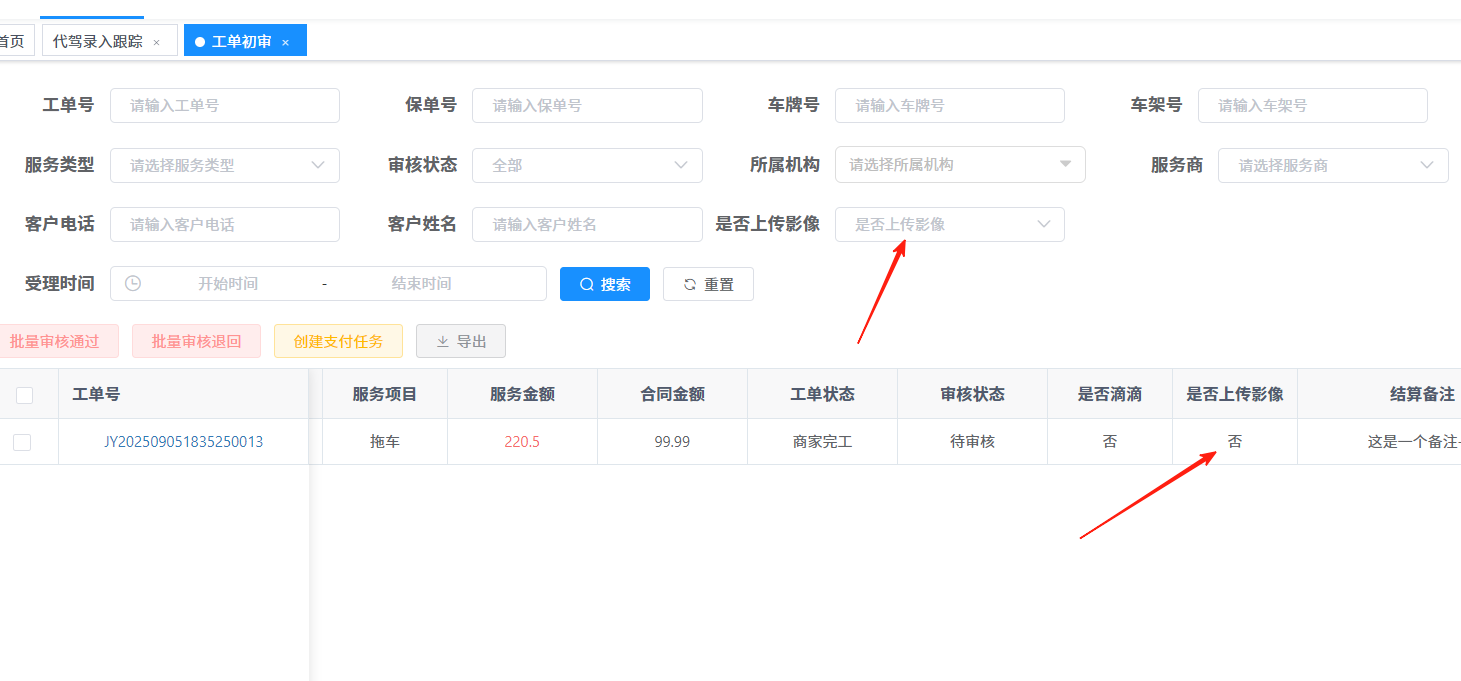
Task: Click 创建支付任务 button
Action: [338, 341]
